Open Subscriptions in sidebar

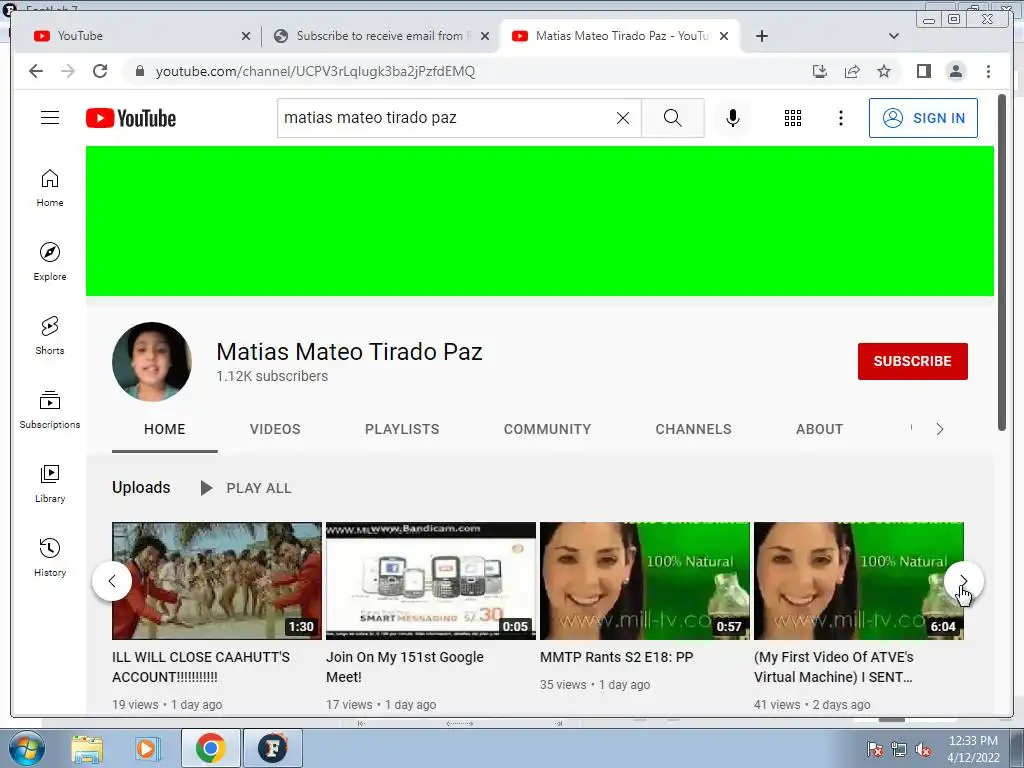pos(50,409)
